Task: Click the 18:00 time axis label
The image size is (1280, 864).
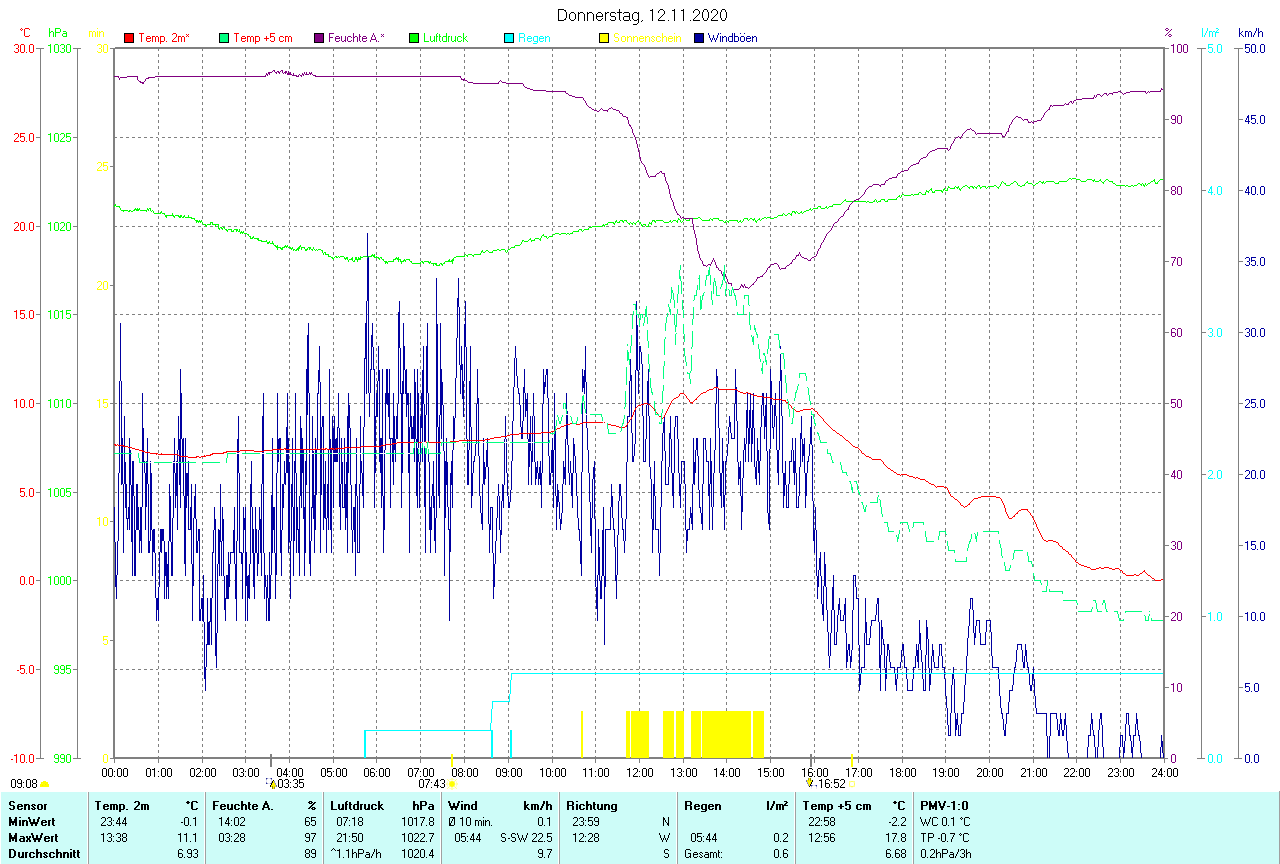Action: (x=902, y=773)
